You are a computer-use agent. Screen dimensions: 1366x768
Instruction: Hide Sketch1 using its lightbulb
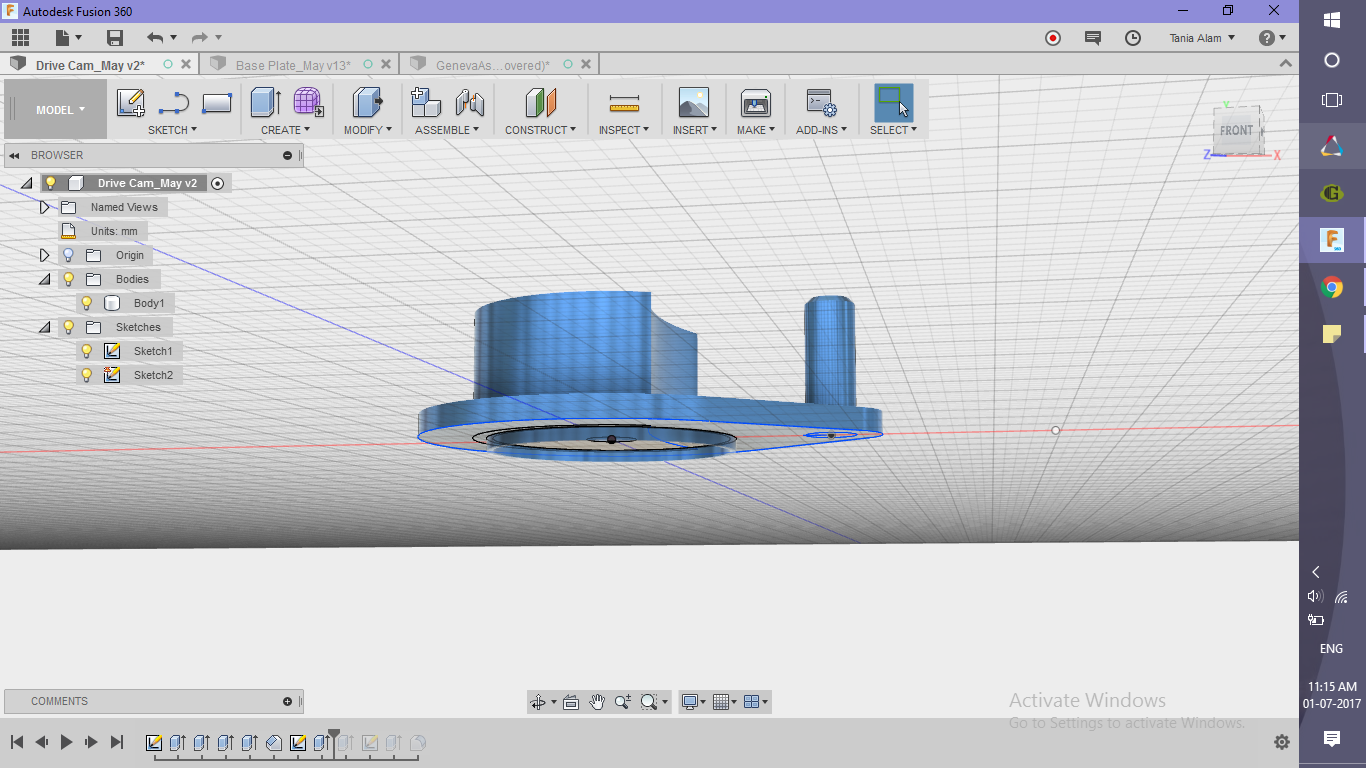click(x=86, y=351)
